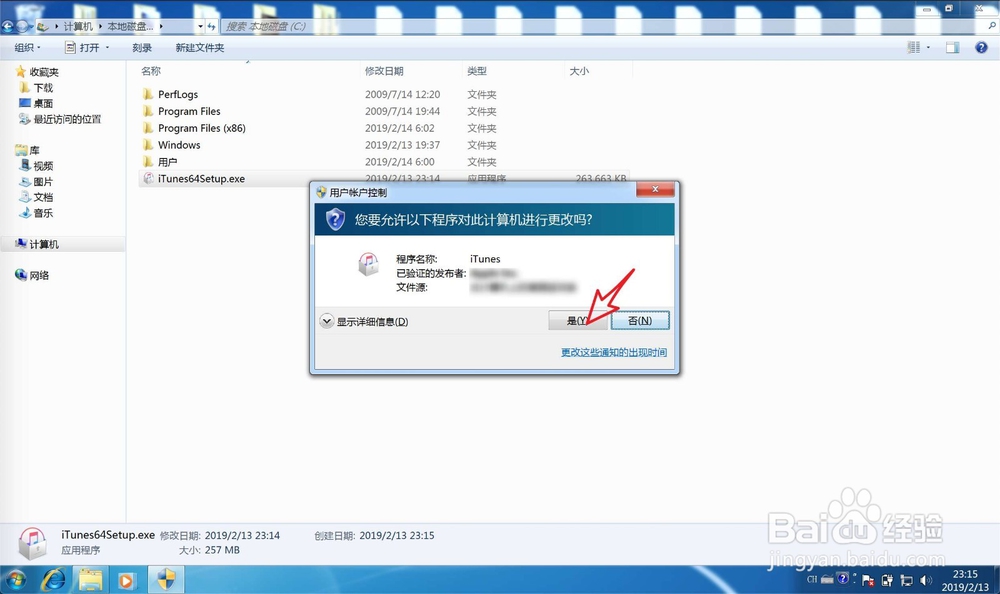Open the Windows Start button
This screenshot has width=1000, height=594.
(15, 579)
